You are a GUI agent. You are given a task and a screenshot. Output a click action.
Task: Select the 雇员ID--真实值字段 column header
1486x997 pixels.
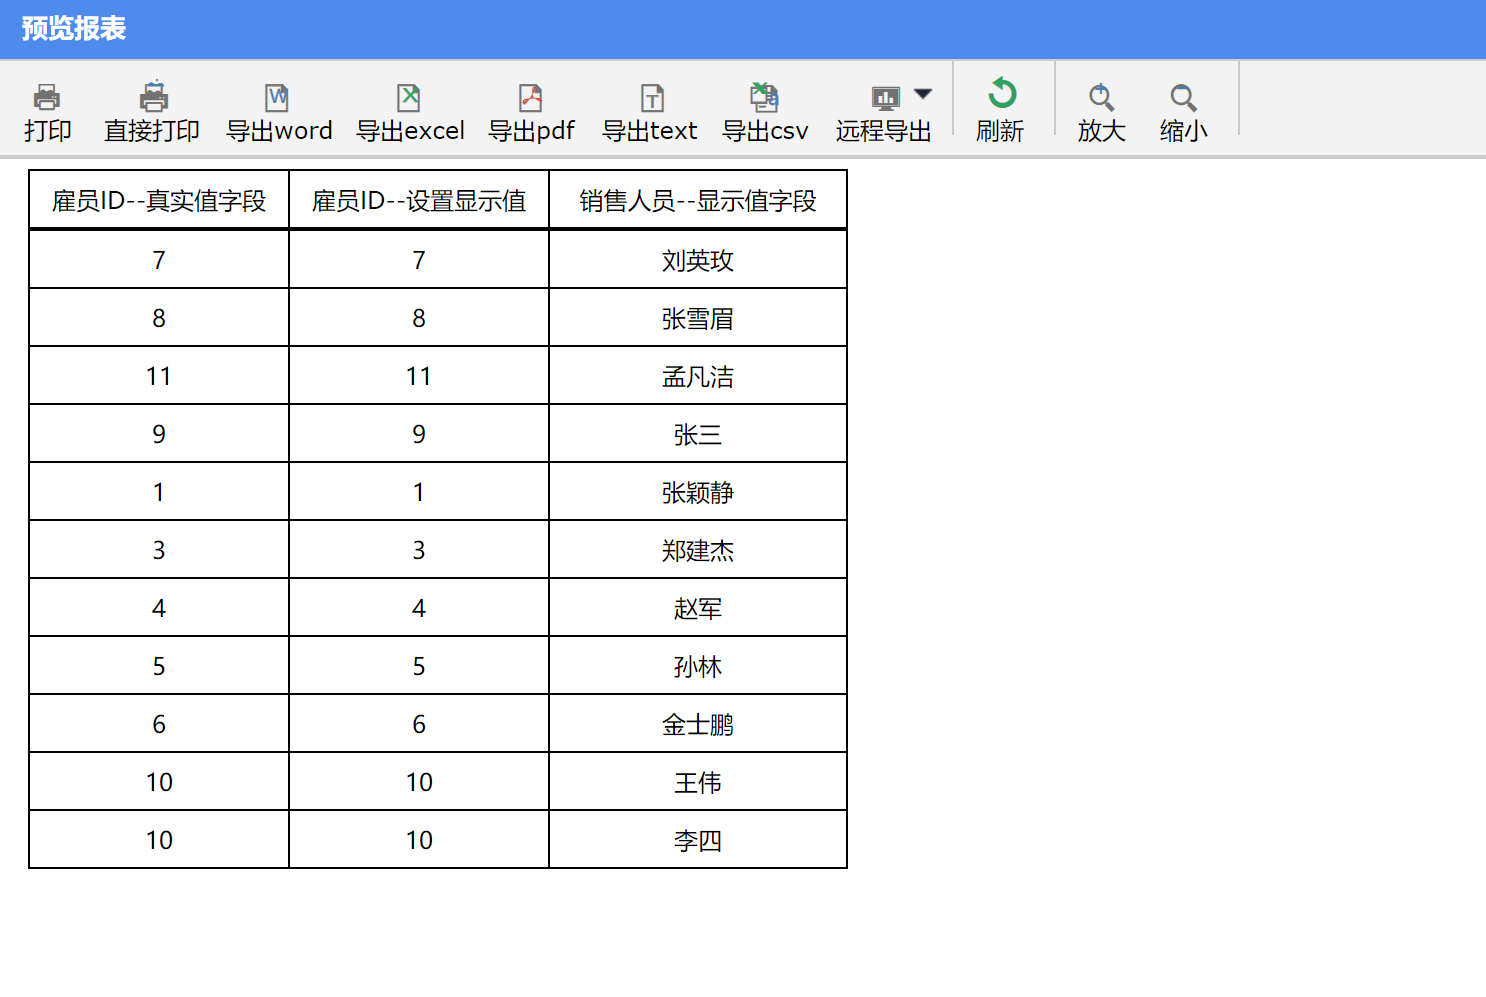coord(159,201)
